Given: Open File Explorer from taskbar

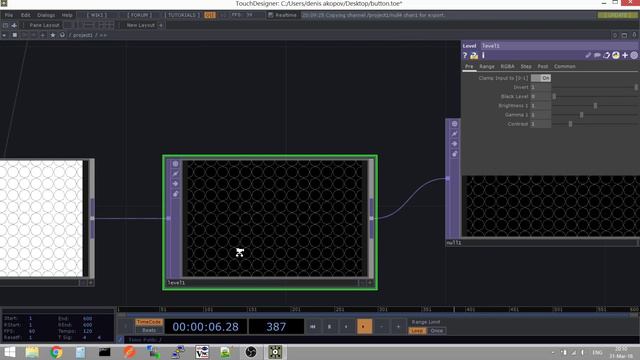Looking at the screenshot, I should pos(32,352).
